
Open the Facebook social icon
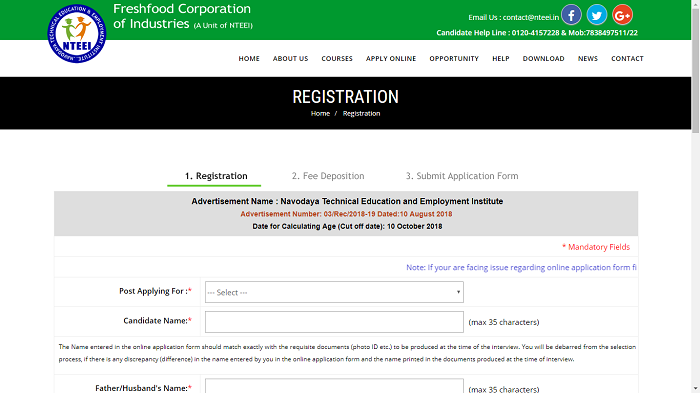pyautogui.click(x=571, y=15)
